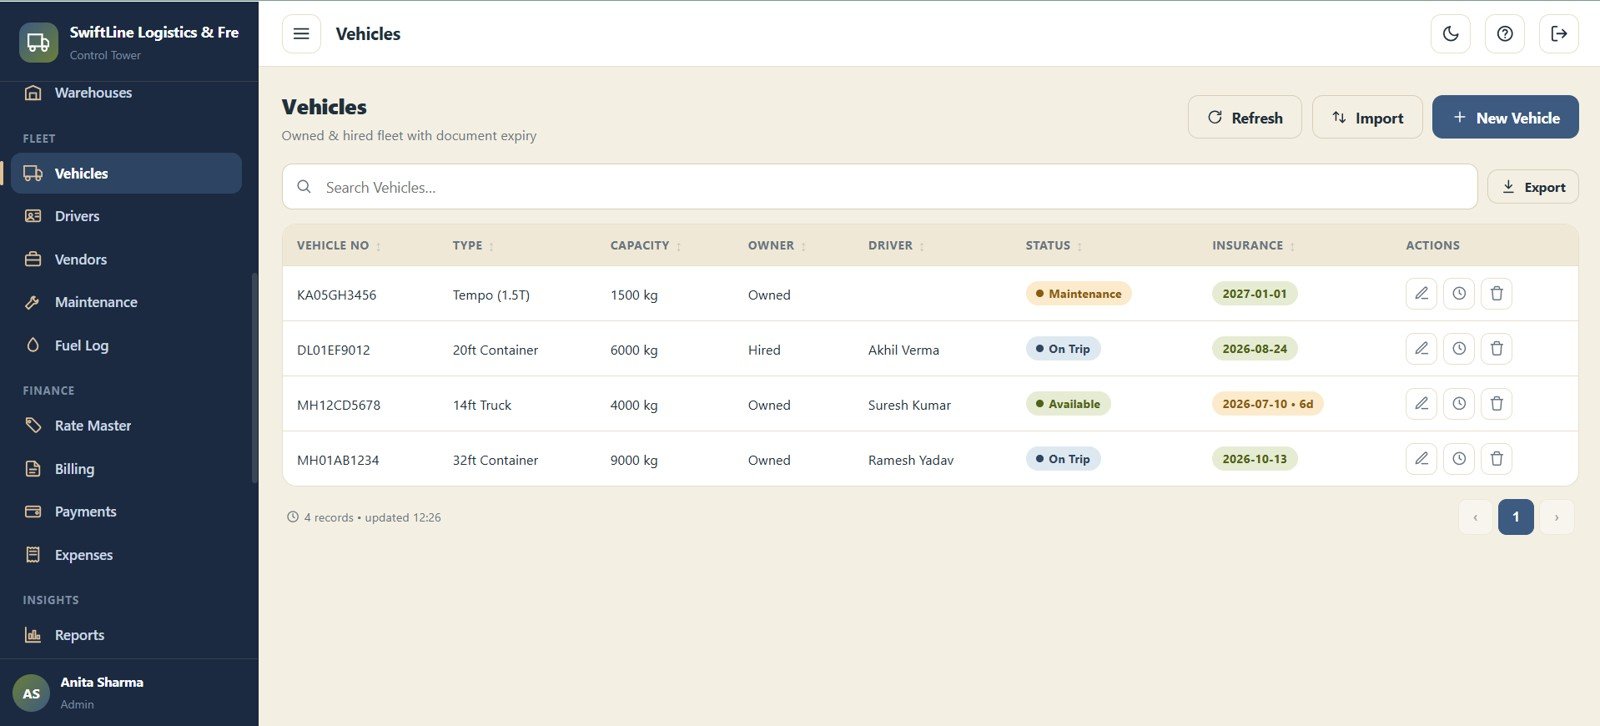This screenshot has width=1600, height=726.
Task: Open history clock icon for MH01AB1234
Action: pyautogui.click(x=1459, y=459)
